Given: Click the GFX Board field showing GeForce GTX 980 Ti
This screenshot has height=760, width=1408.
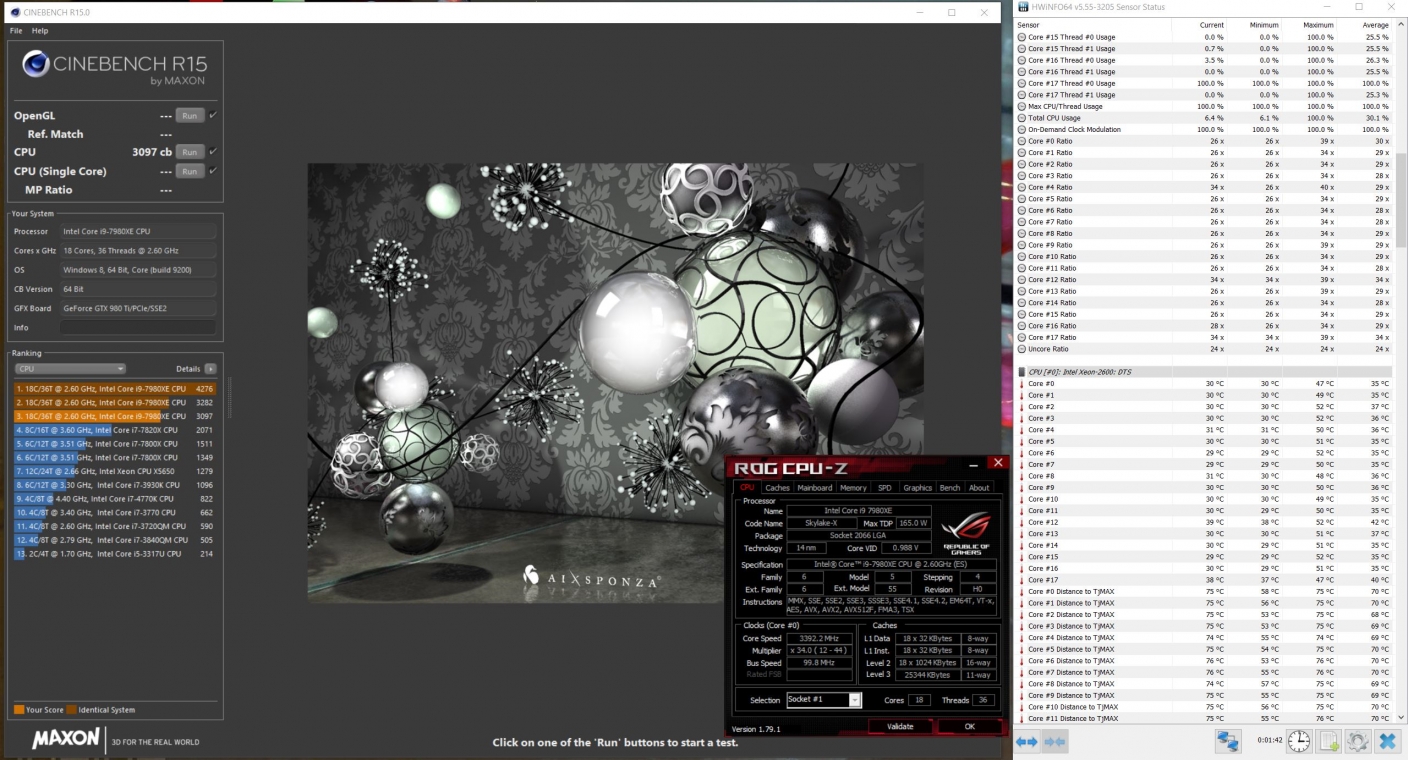Looking at the screenshot, I should [x=138, y=308].
